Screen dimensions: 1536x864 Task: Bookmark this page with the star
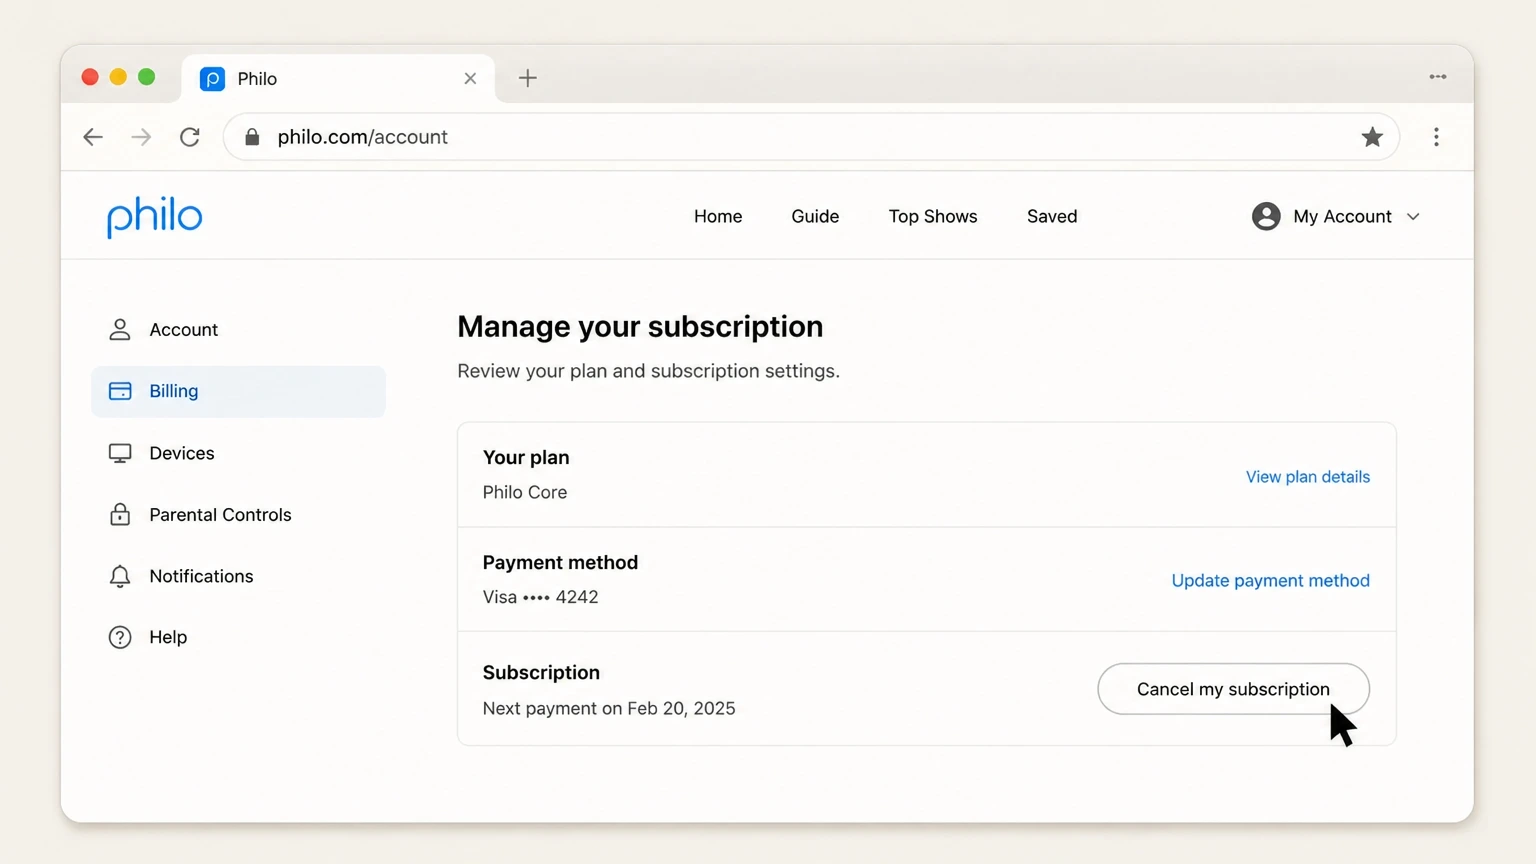coord(1372,137)
